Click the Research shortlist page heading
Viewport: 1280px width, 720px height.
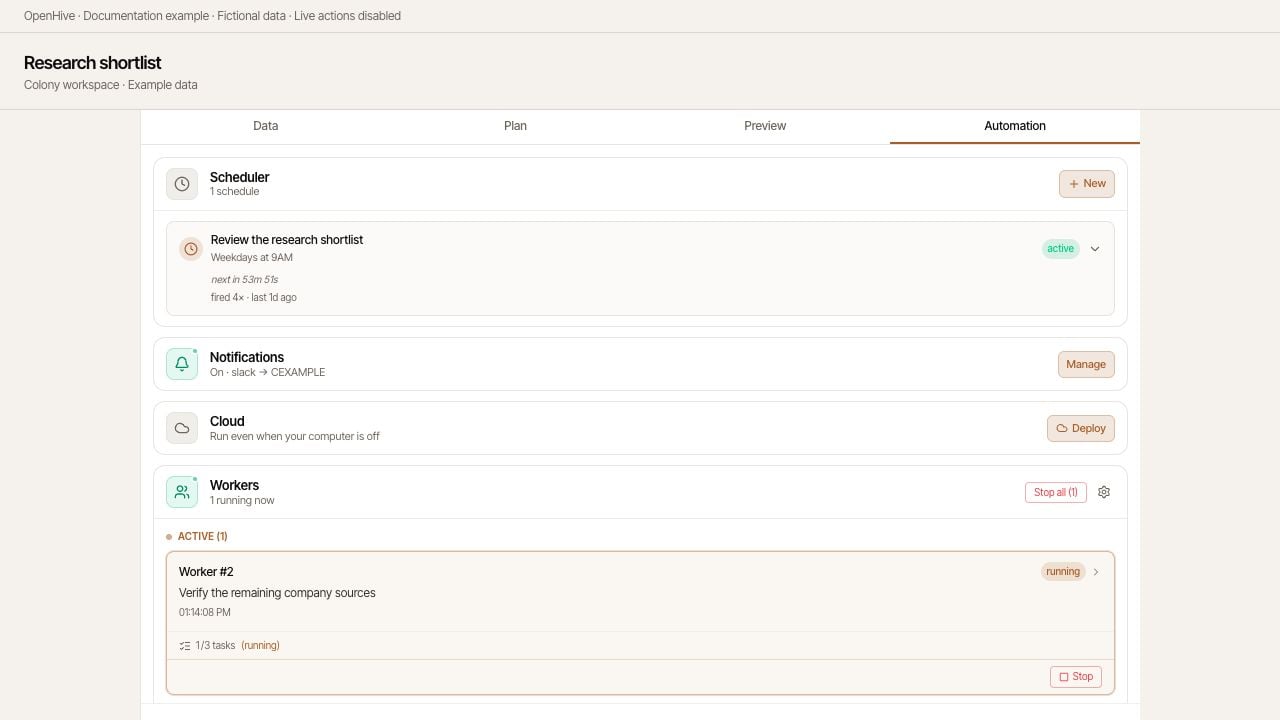(x=93, y=63)
